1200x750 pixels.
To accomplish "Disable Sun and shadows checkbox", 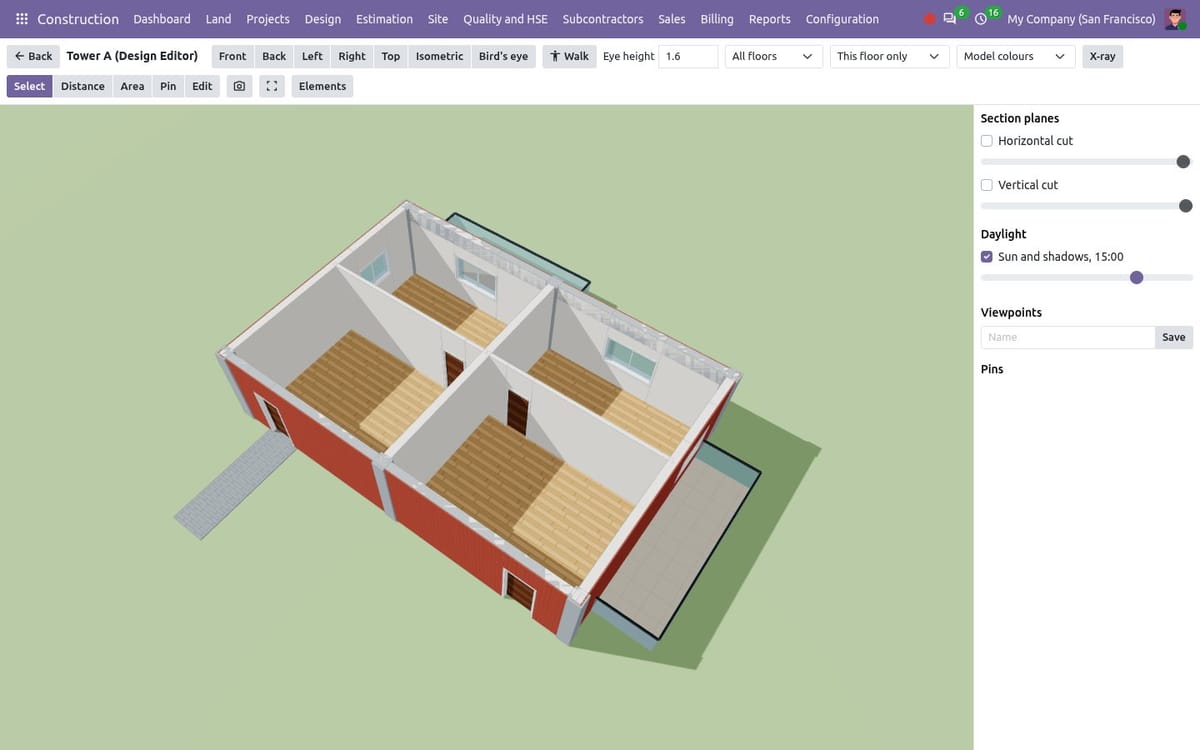I will coord(987,257).
